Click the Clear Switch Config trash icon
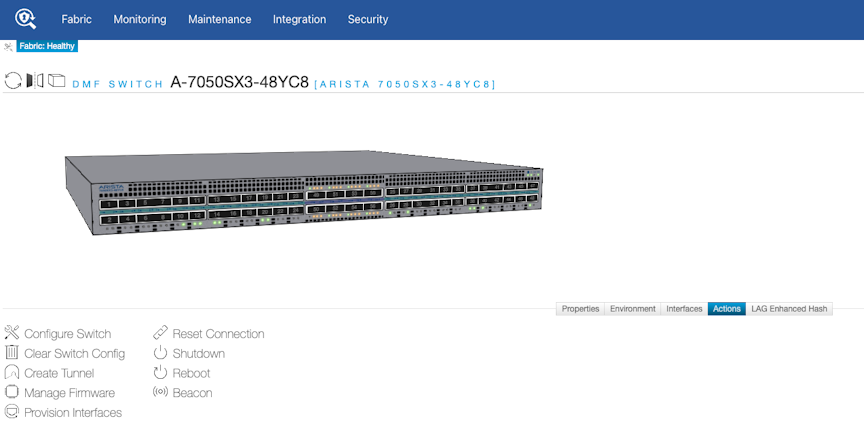This screenshot has width=864, height=444. [12, 353]
